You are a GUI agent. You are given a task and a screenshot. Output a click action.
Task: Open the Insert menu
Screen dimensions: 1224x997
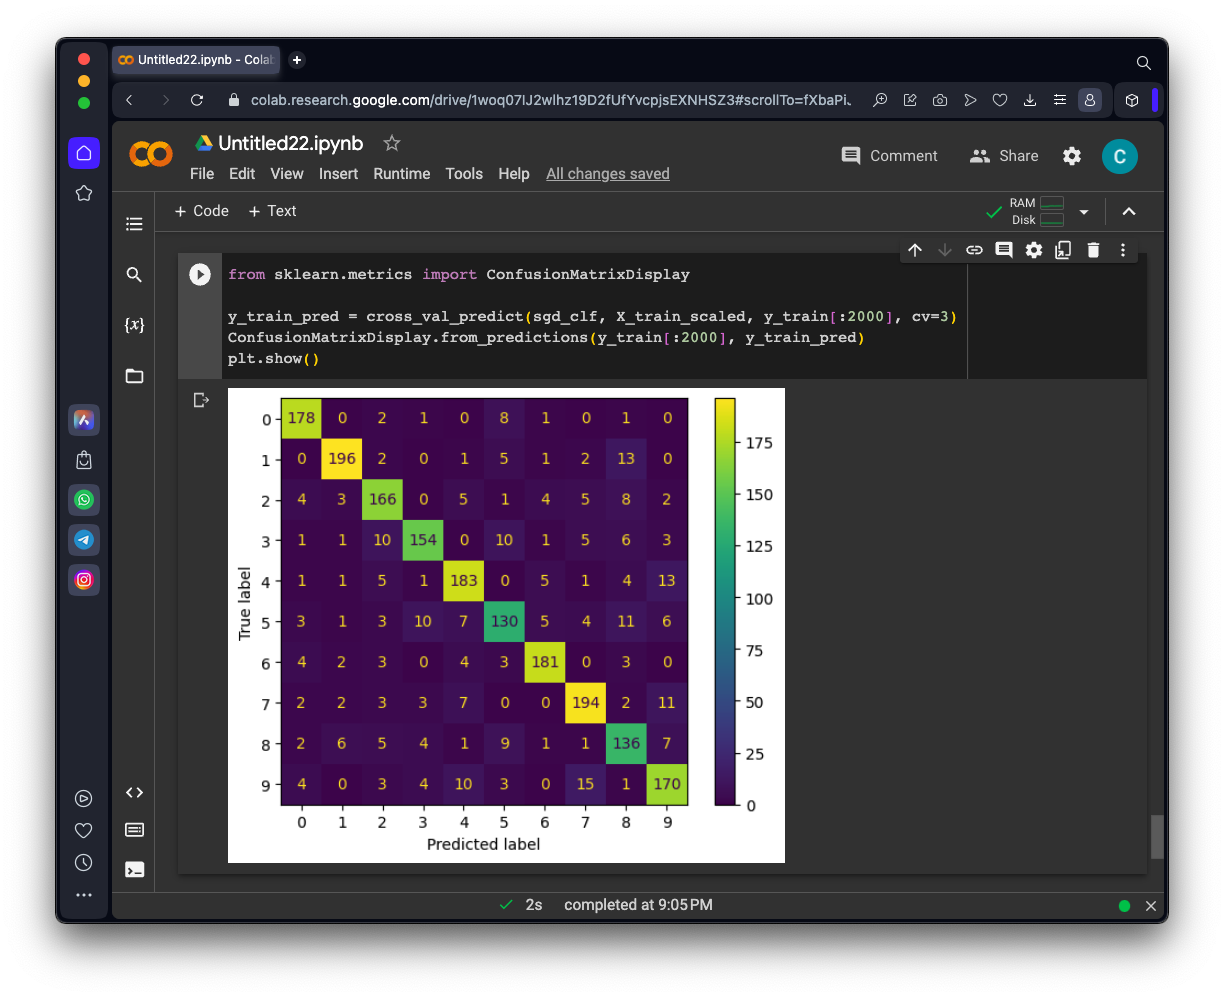[x=338, y=174]
